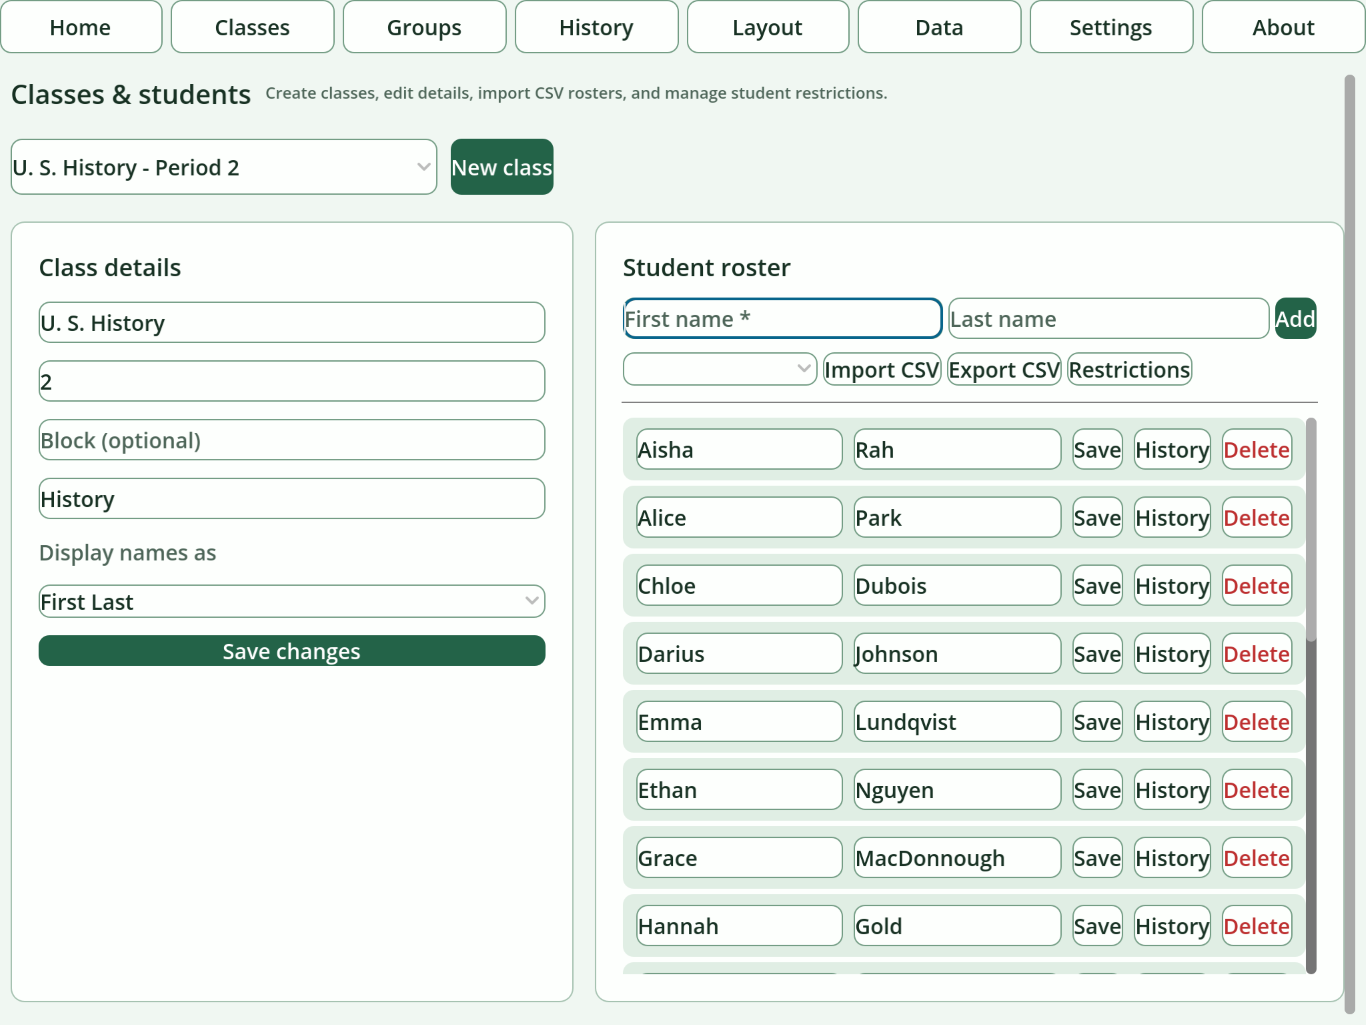Image resolution: width=1366 pixels, height=1025 pixels.
Task: Click the Export CSV button
Action: coord(1004,369)
